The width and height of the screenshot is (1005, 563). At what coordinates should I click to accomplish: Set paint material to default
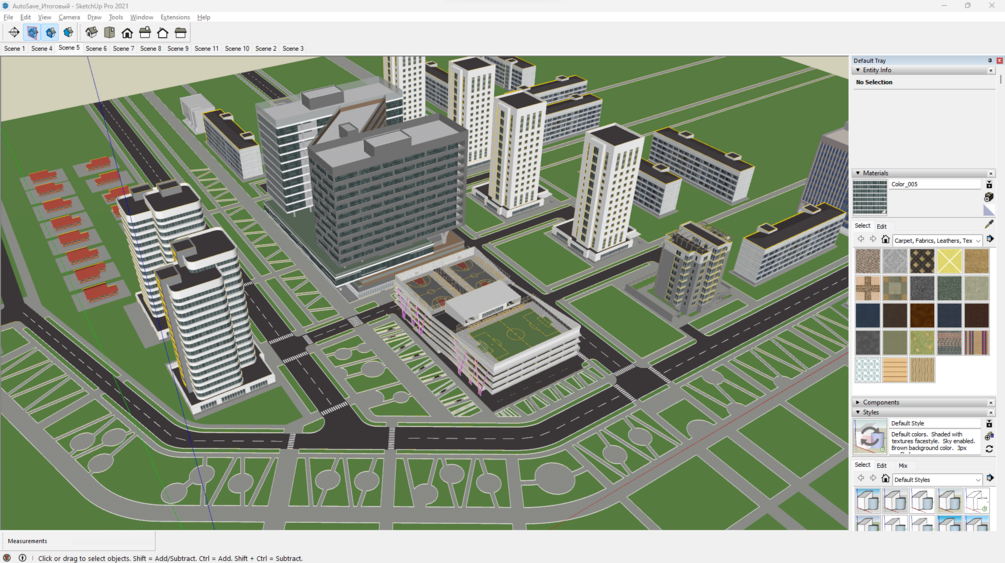[x=989, y=210]
